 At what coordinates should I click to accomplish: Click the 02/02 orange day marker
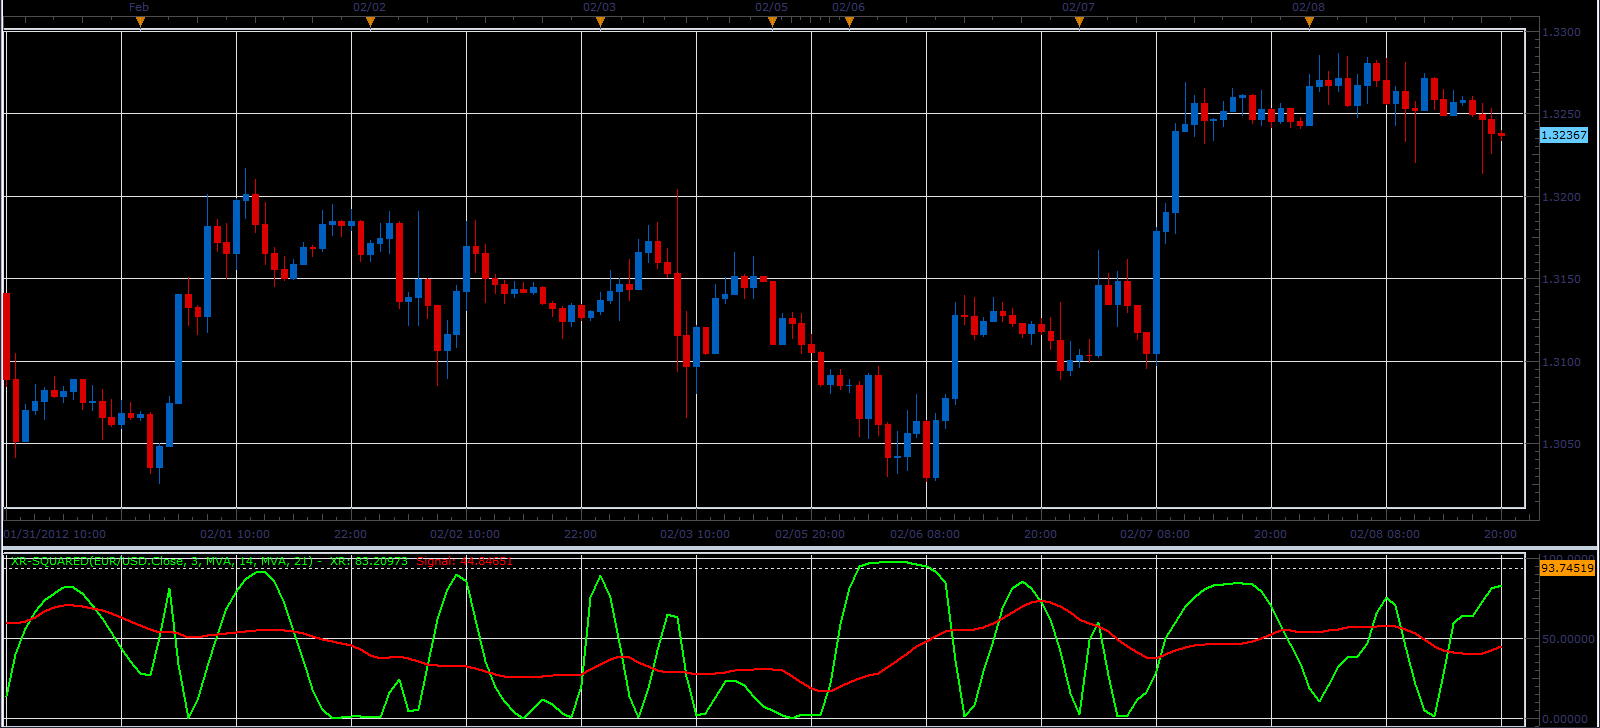click(370, 22)
